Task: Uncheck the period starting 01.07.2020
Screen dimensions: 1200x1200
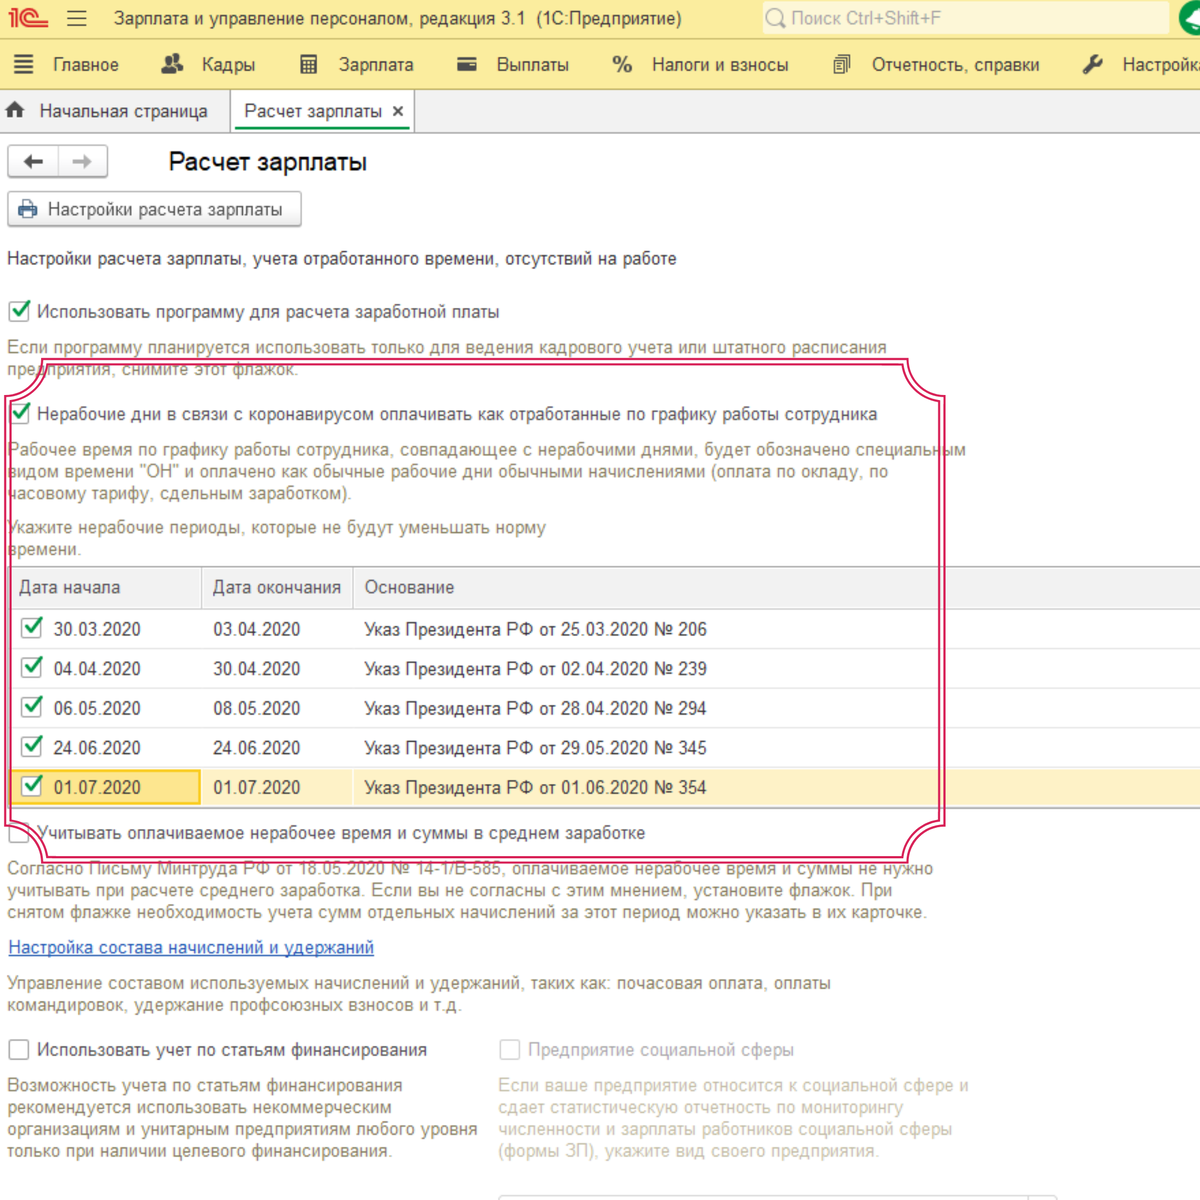Action: (32, 786)
